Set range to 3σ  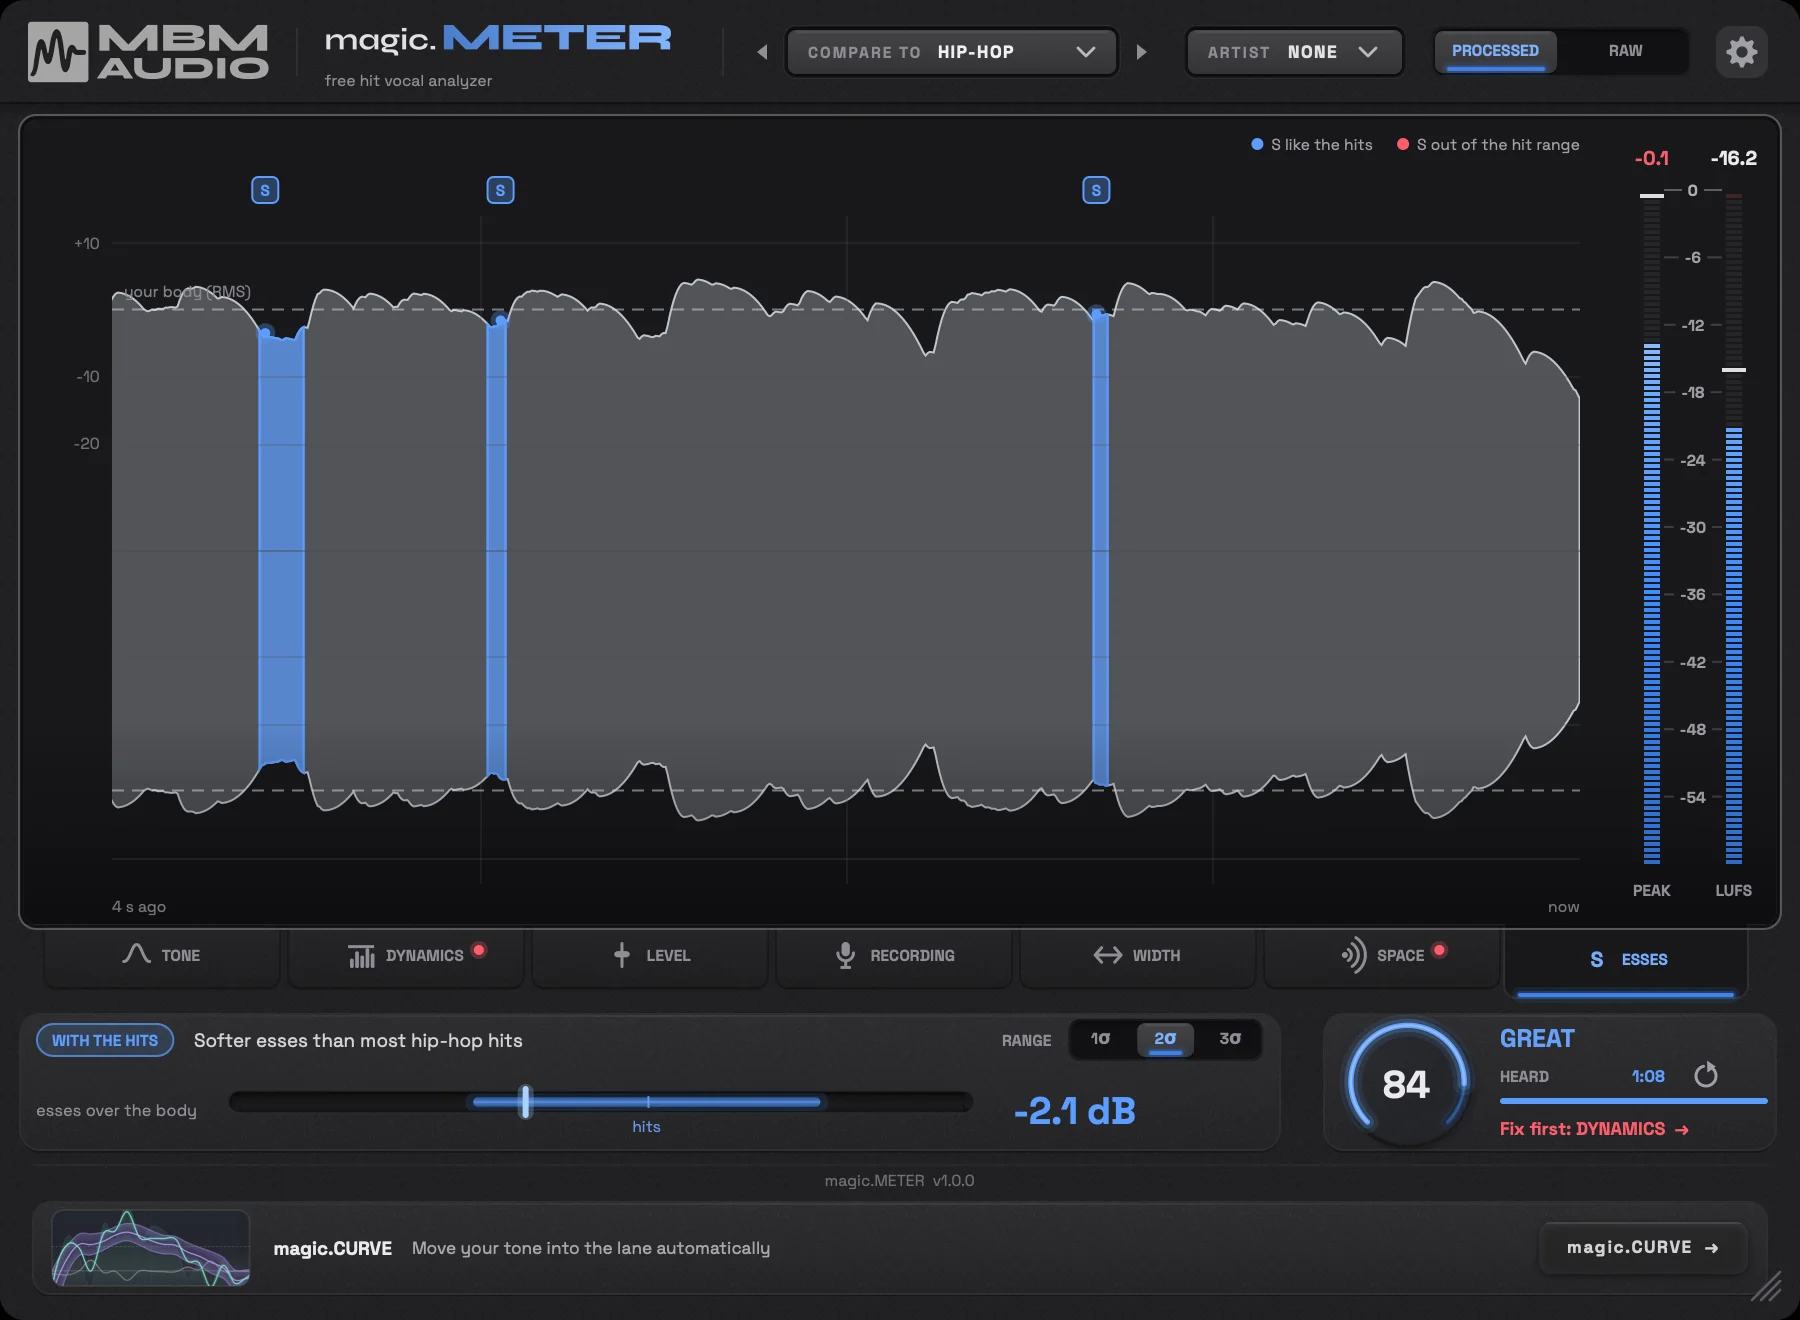(x=1230, y=1039)
